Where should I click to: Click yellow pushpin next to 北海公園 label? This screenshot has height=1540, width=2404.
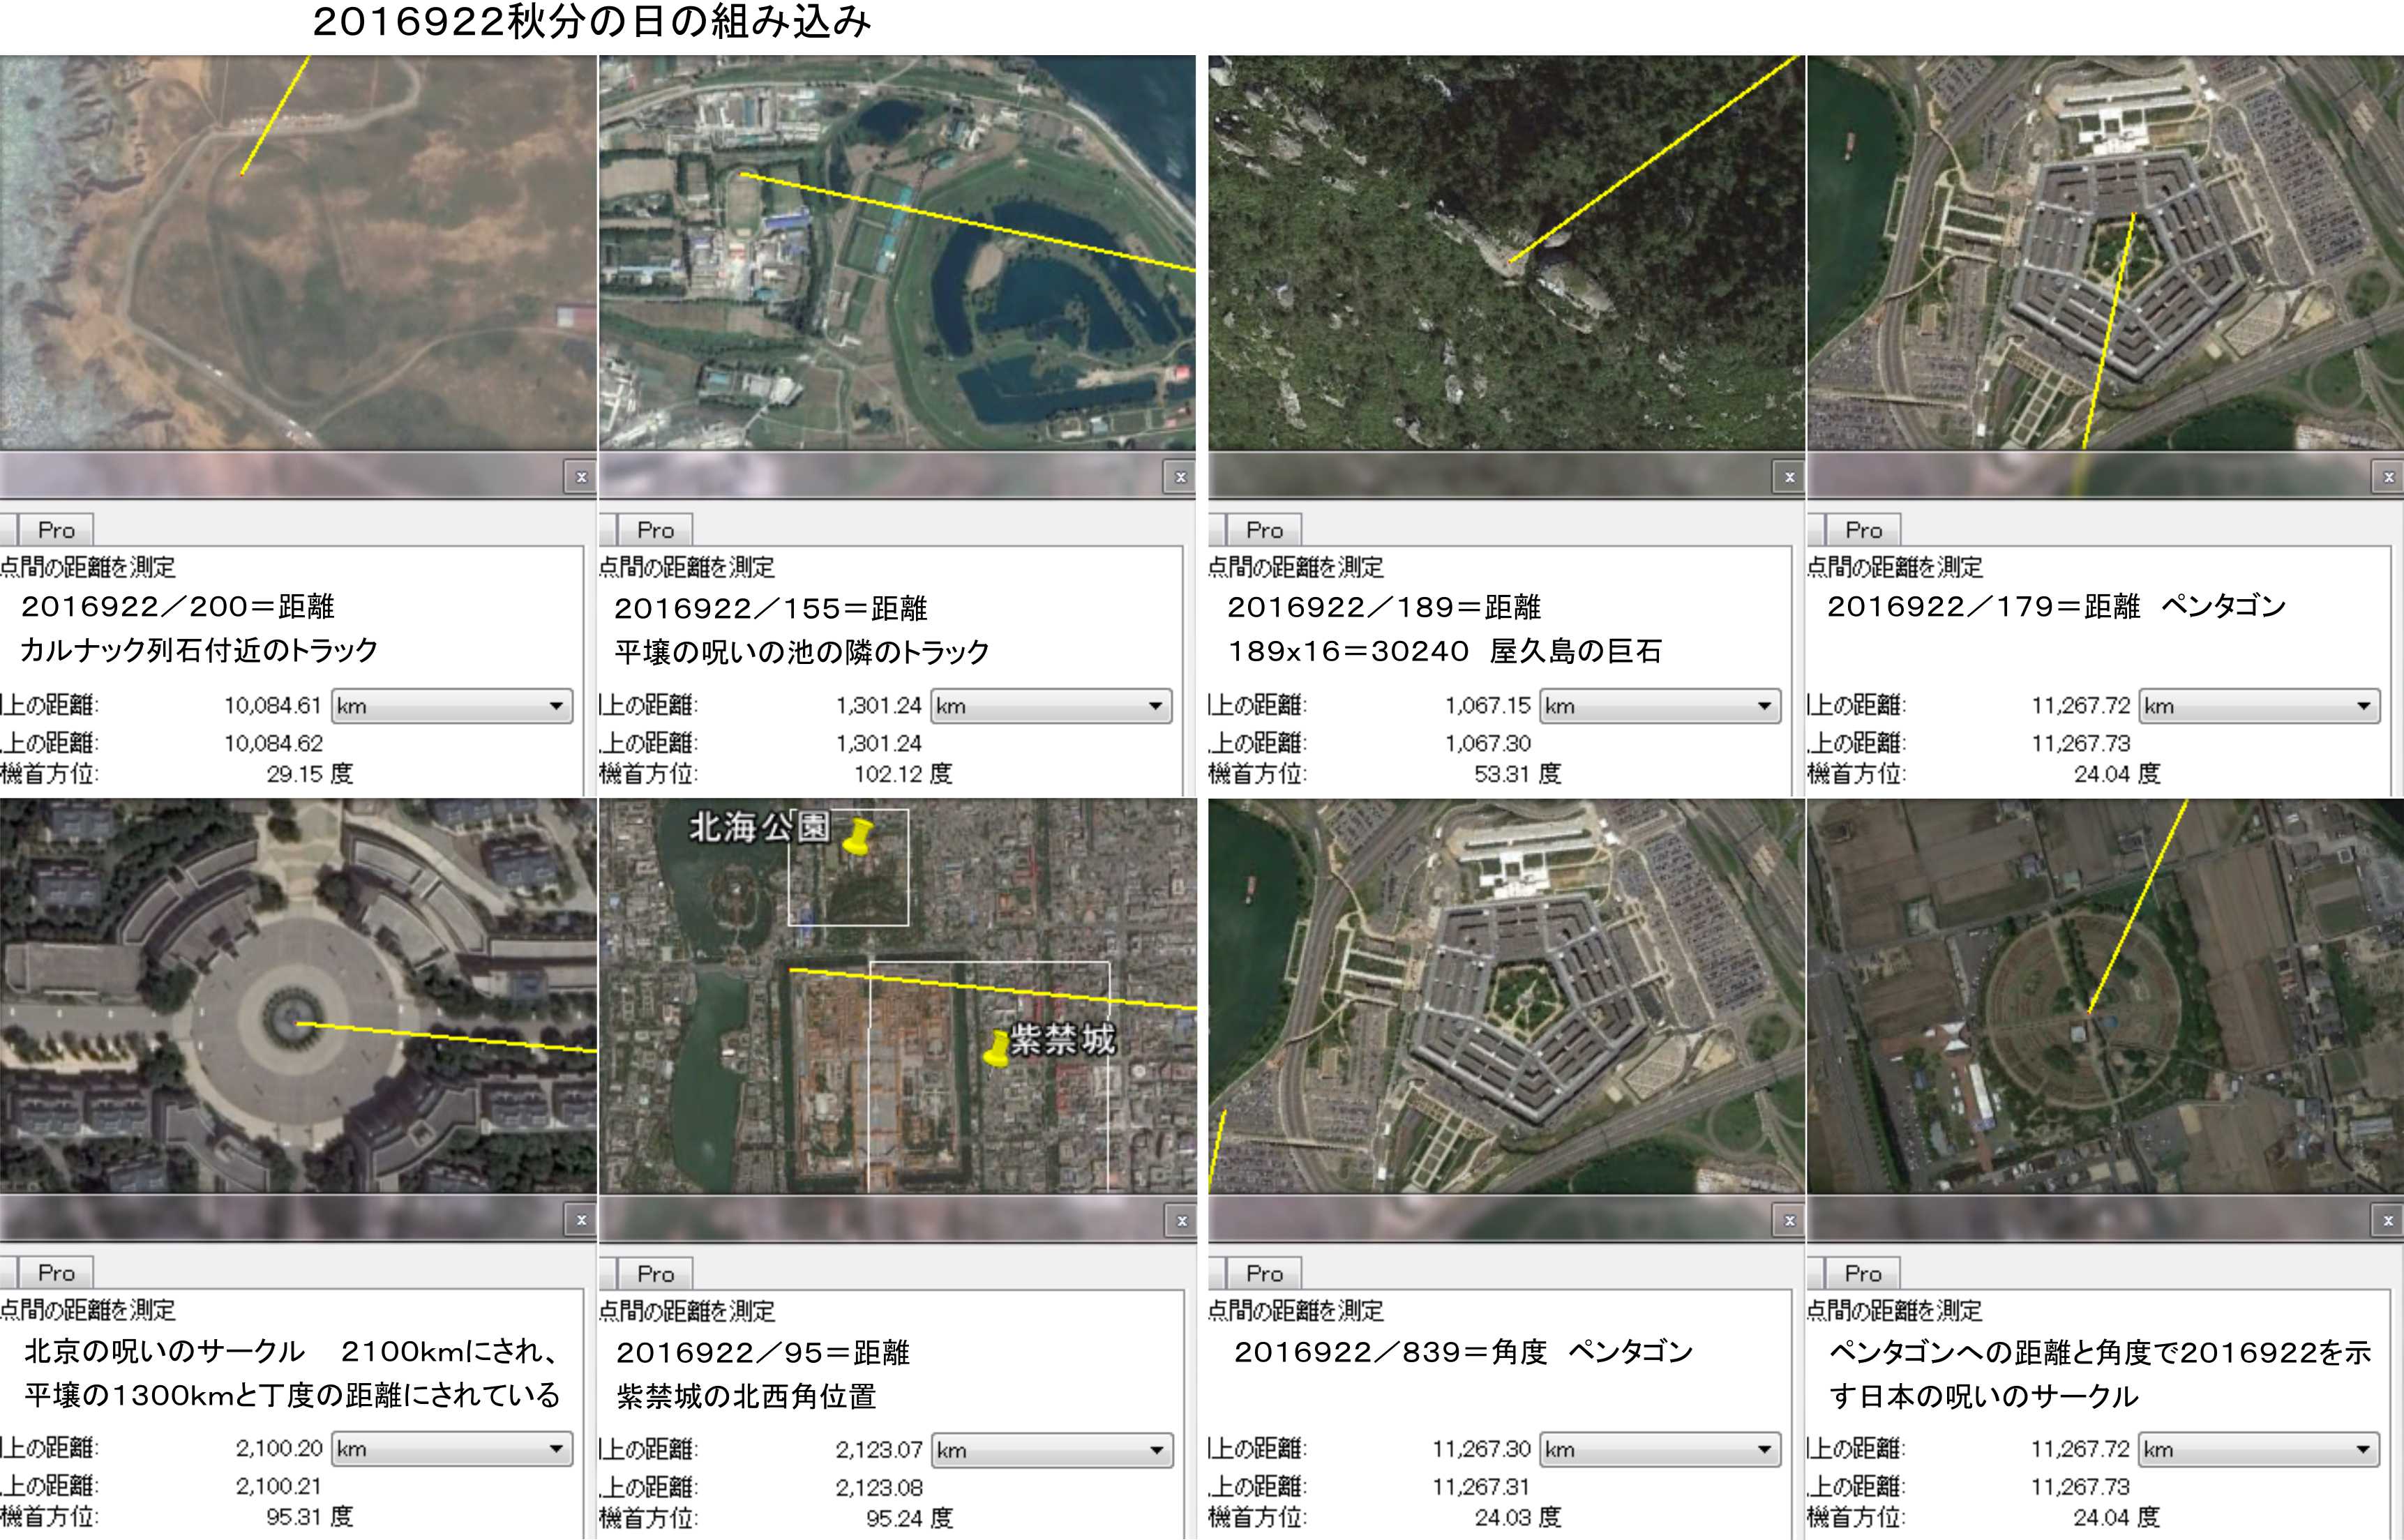857,836
